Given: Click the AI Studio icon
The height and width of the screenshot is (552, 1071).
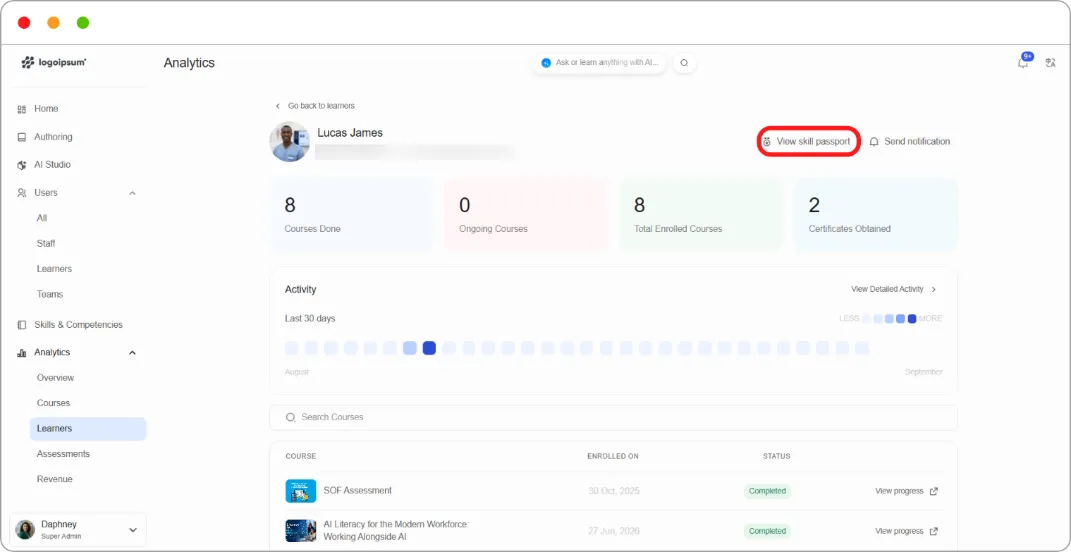Looking at the screenshot, I should pyautogui.click(x=22, y=165).
